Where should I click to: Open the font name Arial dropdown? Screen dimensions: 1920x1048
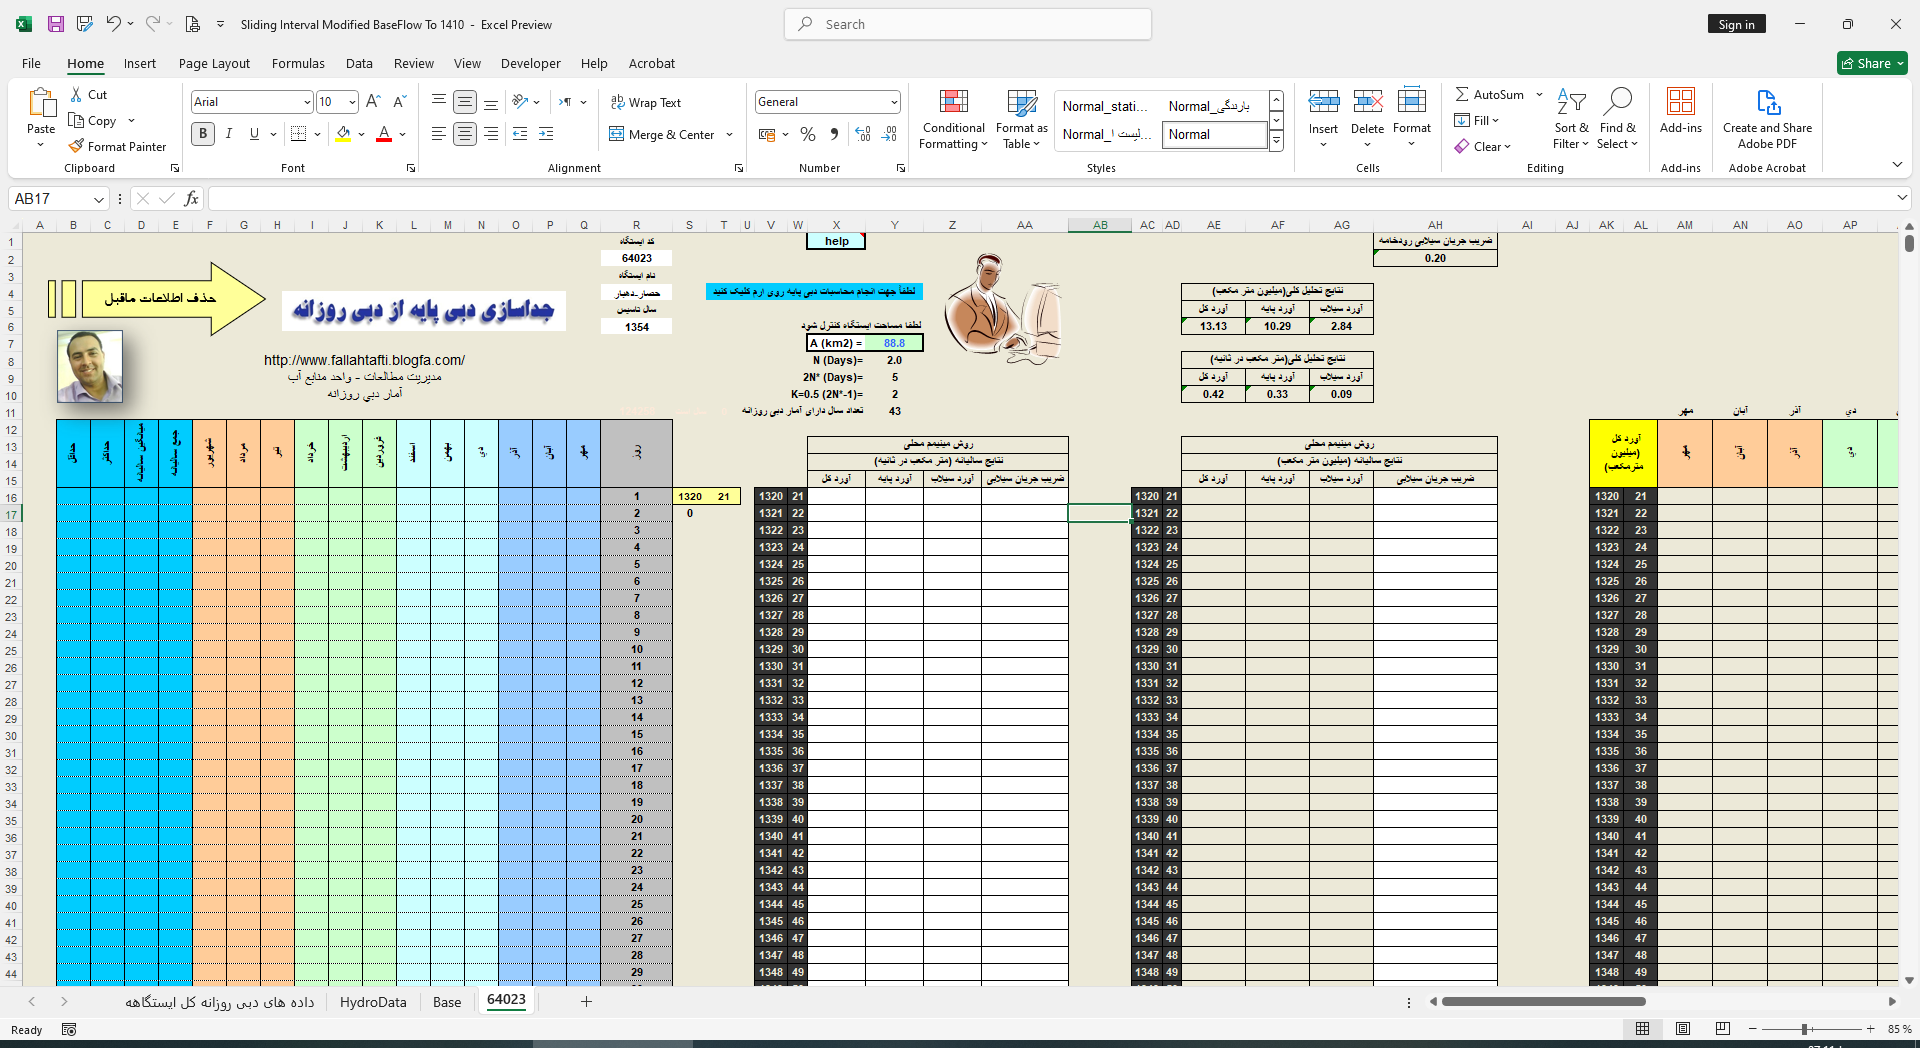[307, 102]
